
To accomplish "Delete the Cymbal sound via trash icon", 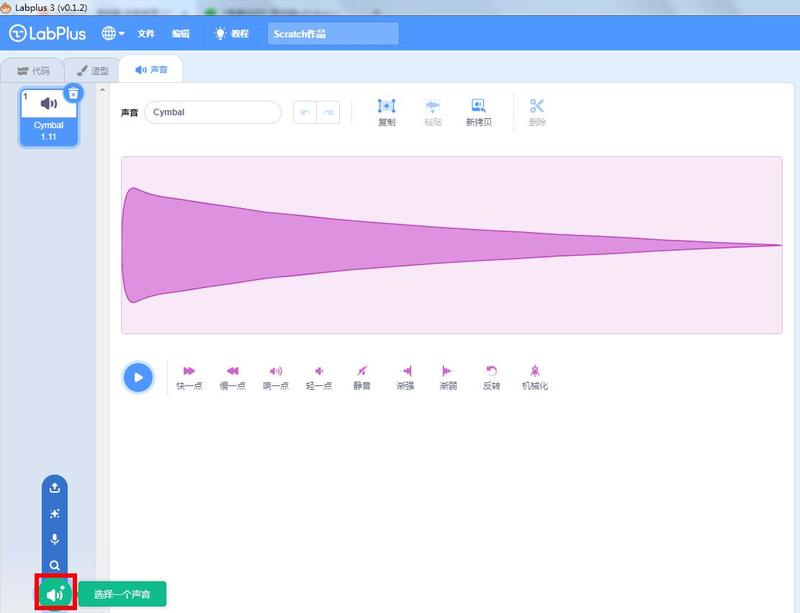I will coord(73,93).
